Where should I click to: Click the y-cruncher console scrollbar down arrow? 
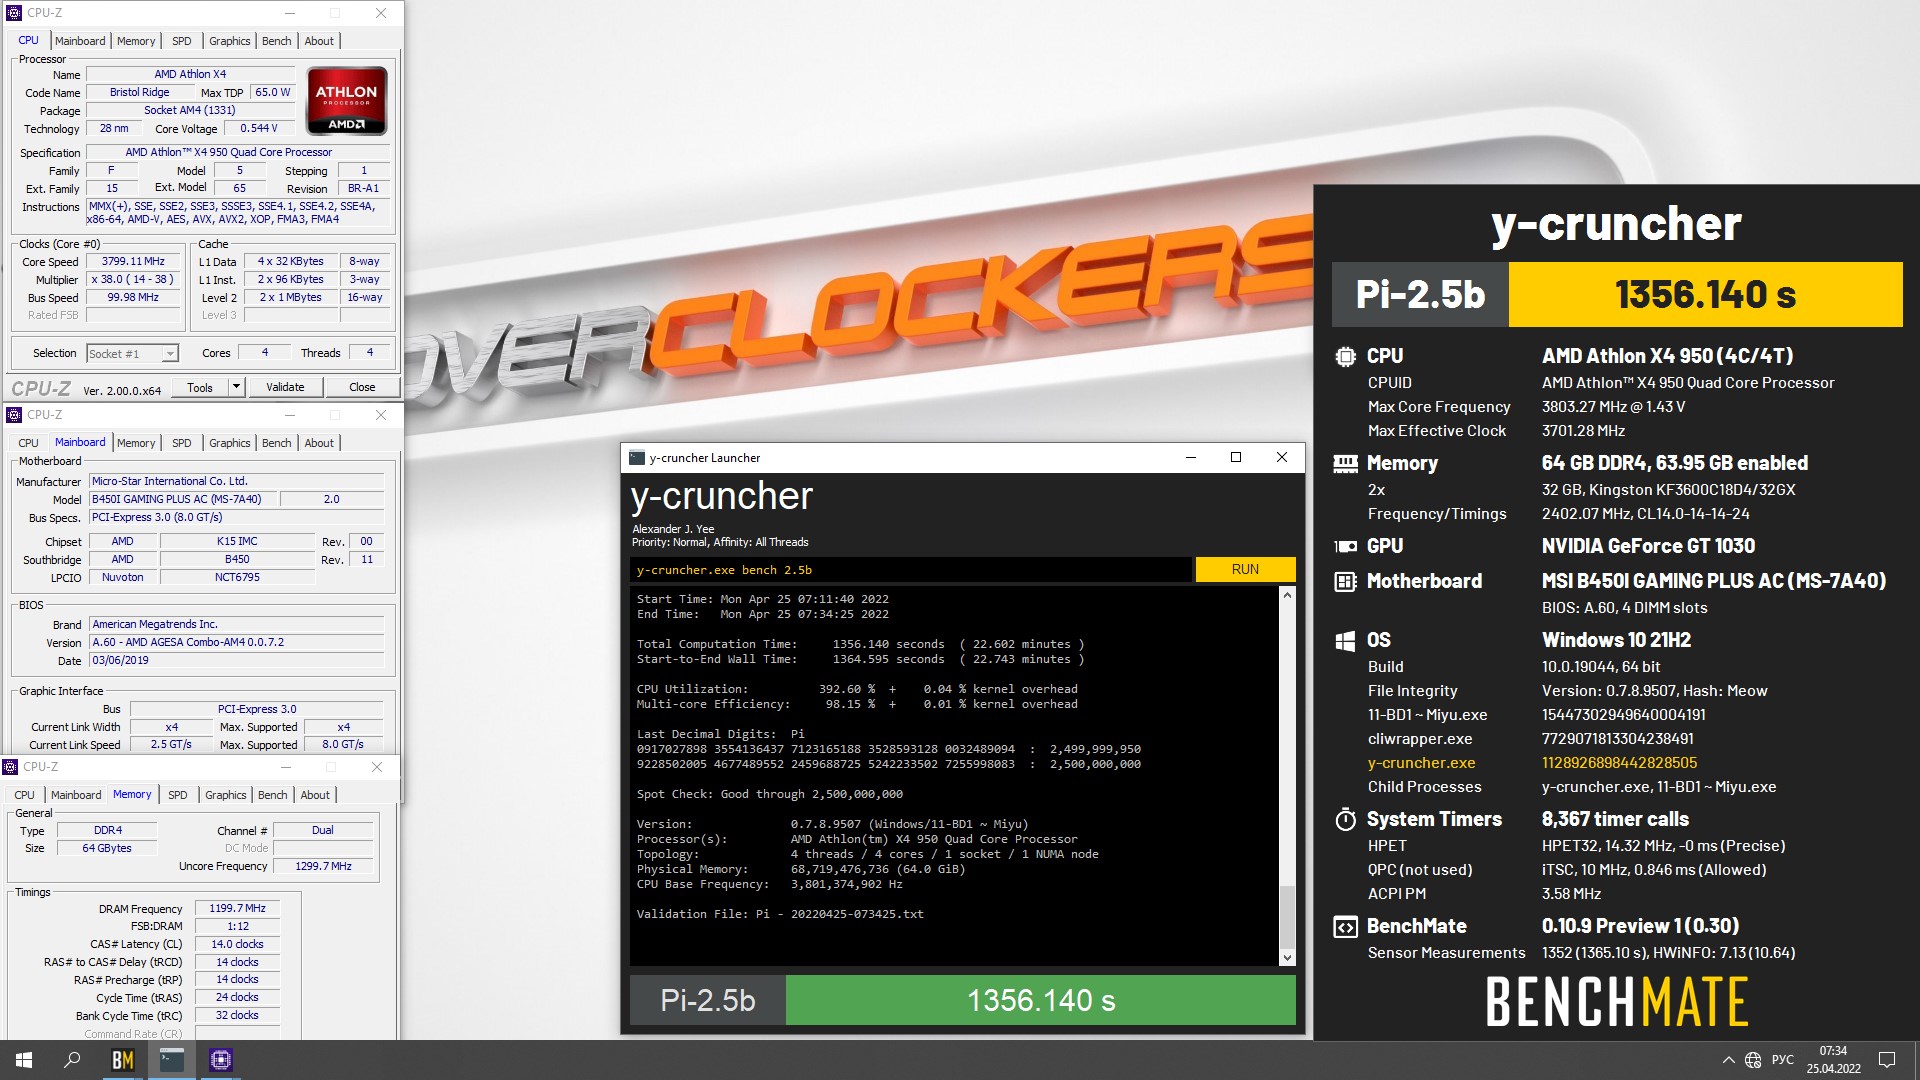[x=1287, y=958]
